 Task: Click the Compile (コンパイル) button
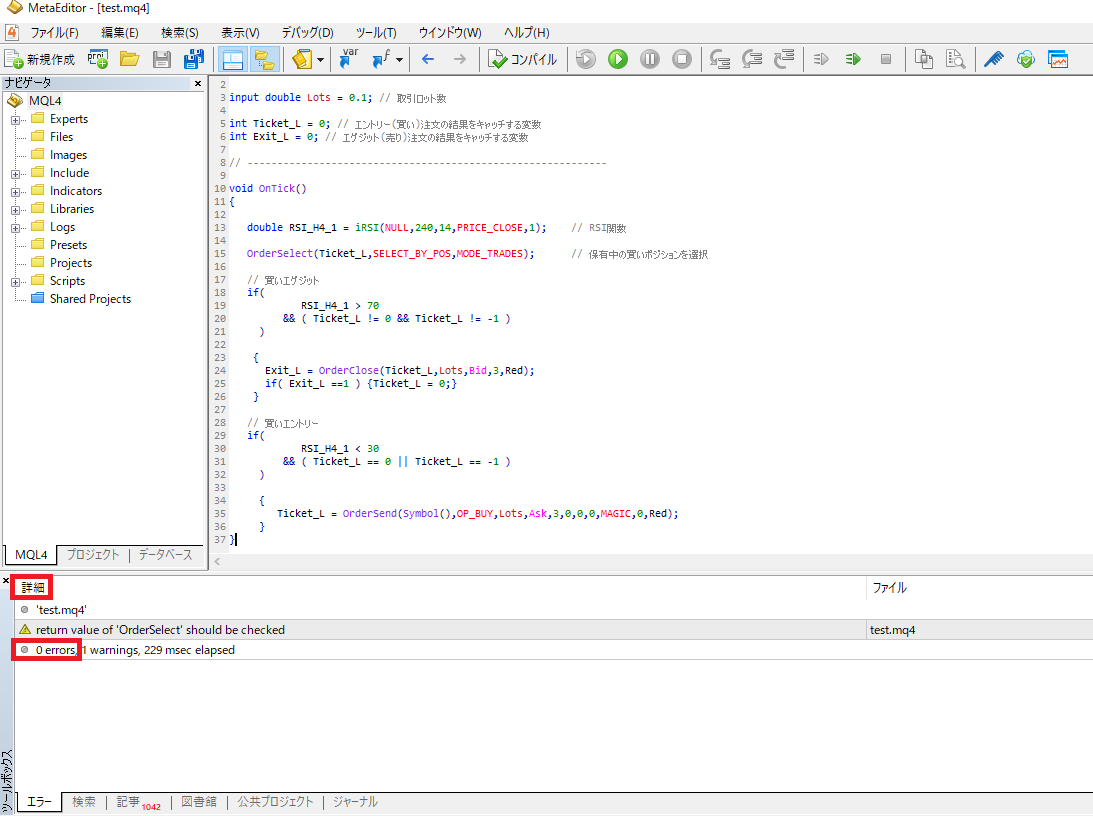click(522, 59)
